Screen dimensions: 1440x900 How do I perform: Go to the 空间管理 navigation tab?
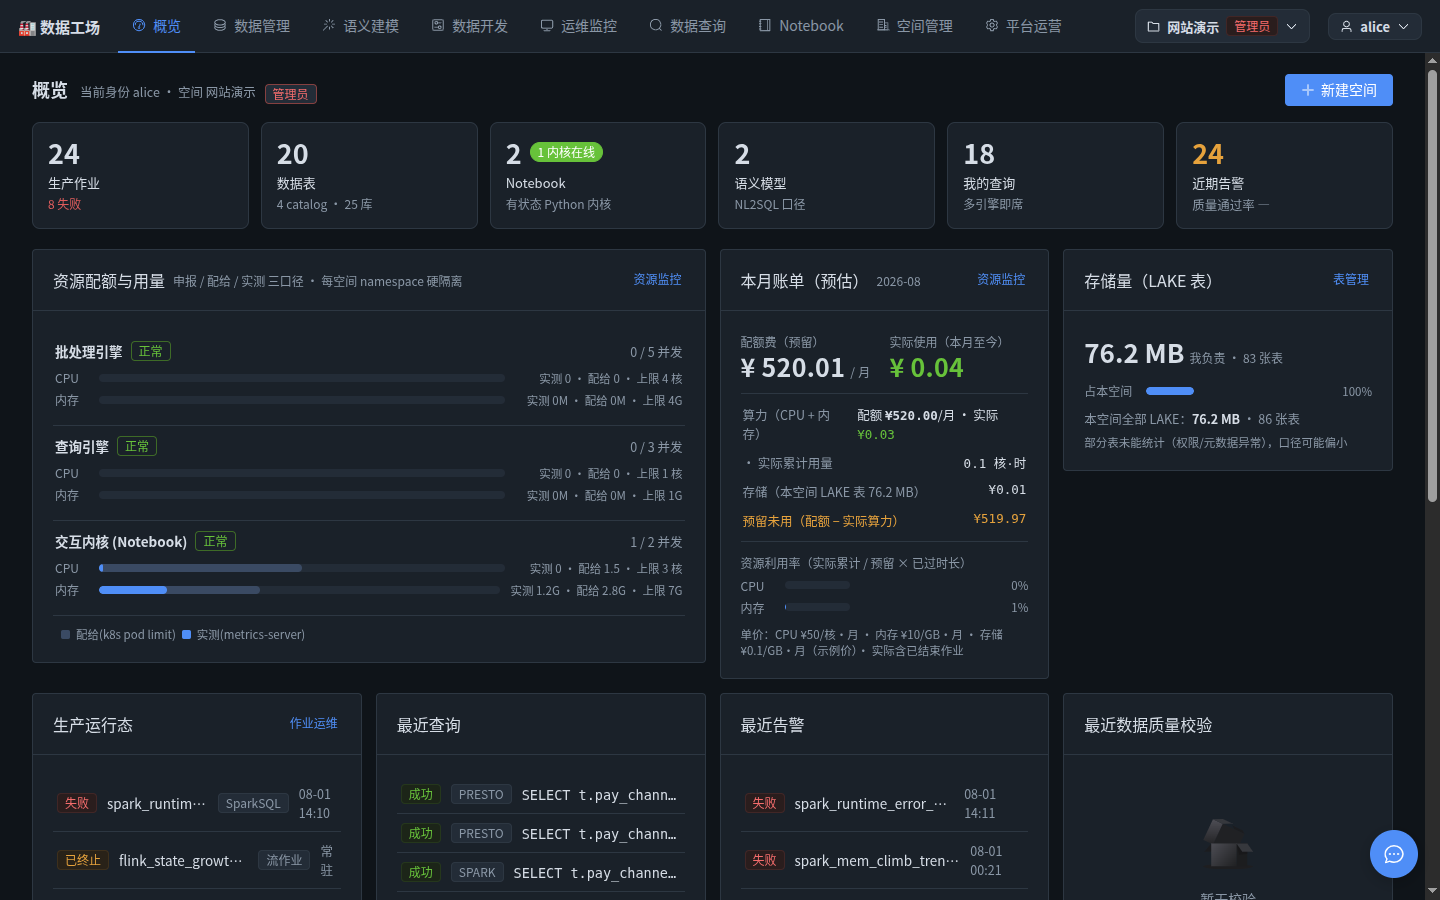[915, 26]
